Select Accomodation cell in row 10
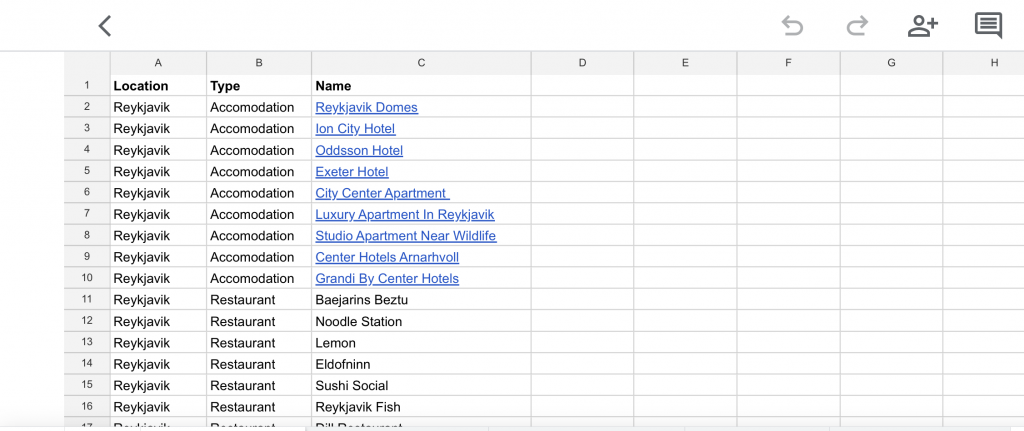 tap(259, 278)
